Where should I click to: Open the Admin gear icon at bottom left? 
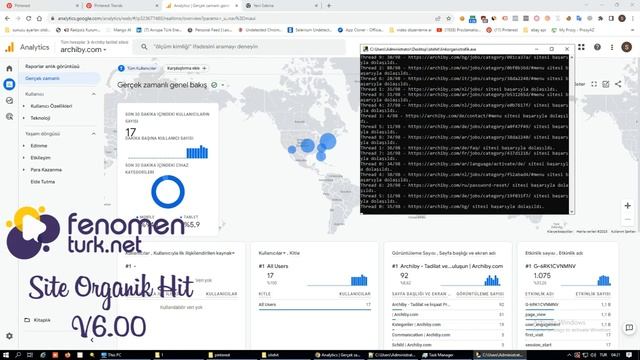click(9, 336)
